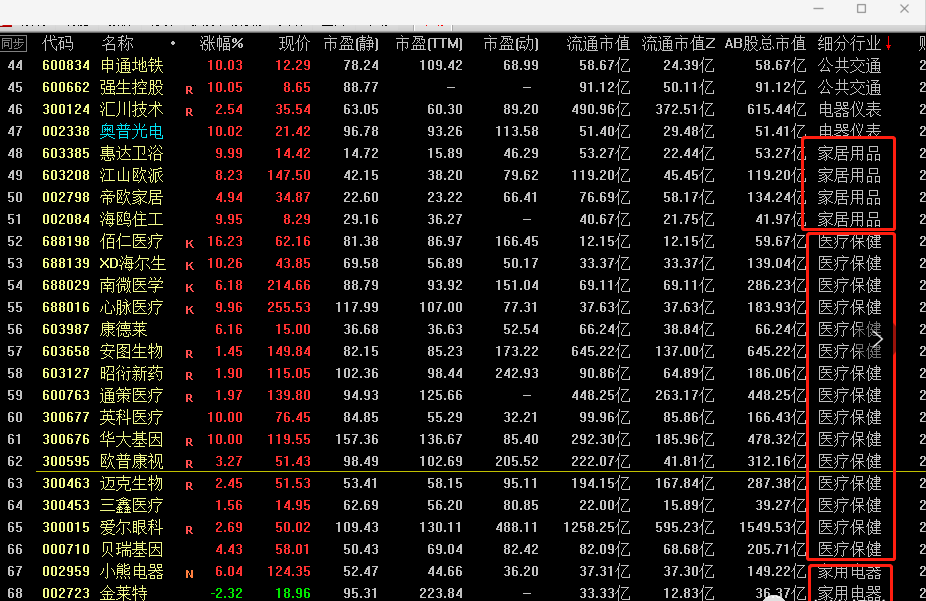This screenshot has width=926, height=601.
Task: Sort by 涨幅% column header
Action: click(221, 43)
